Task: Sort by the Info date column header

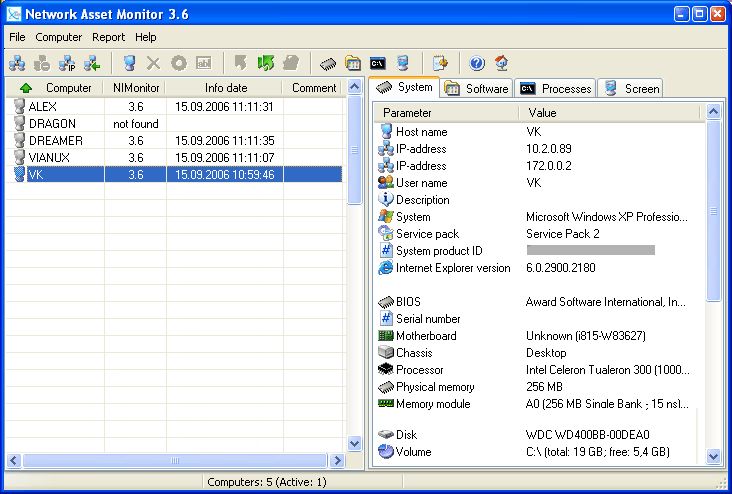Action: coord(225,88)
